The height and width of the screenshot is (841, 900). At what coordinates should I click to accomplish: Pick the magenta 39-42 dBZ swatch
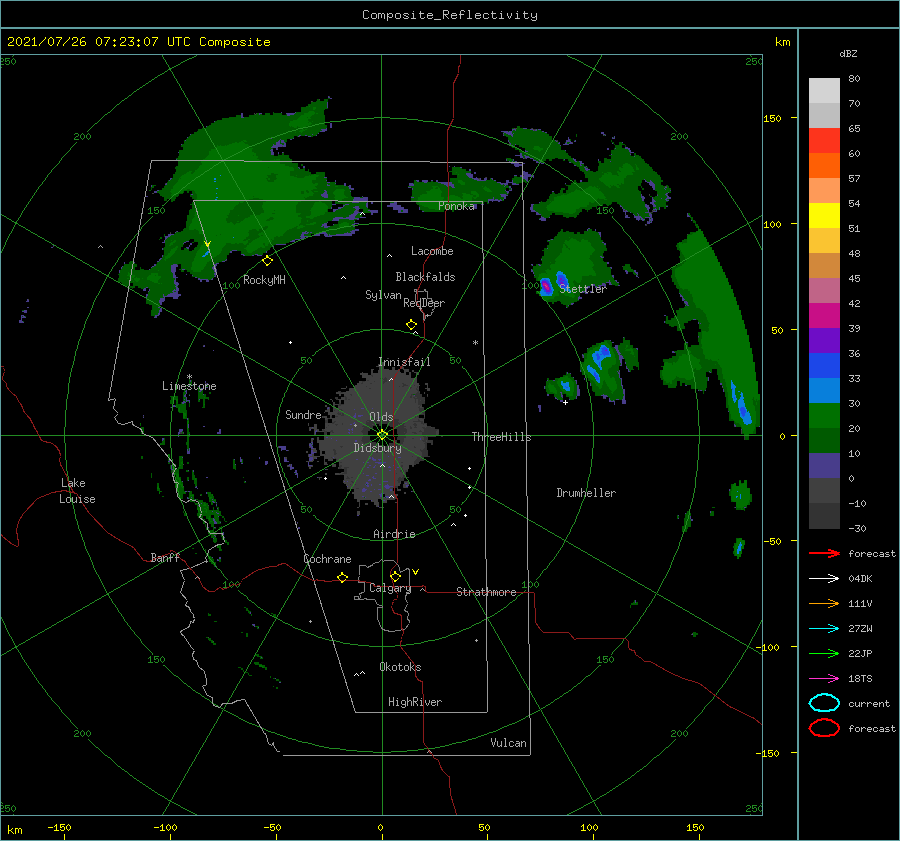[824, 316]
